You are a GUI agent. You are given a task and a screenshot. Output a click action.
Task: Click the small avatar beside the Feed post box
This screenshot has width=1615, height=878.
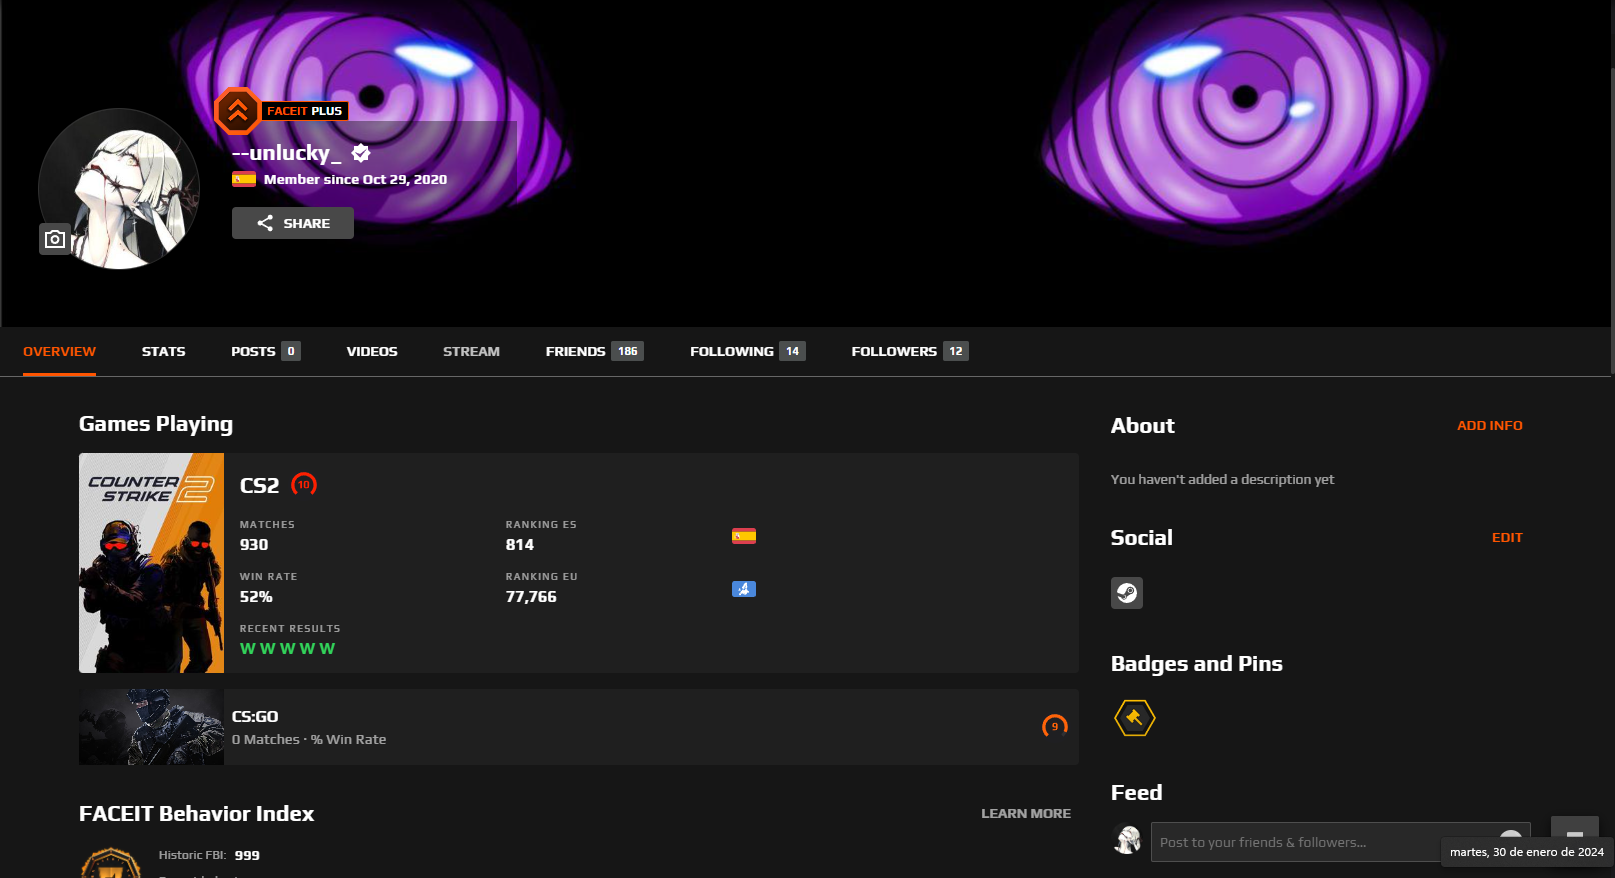(x=1128, y=840)
